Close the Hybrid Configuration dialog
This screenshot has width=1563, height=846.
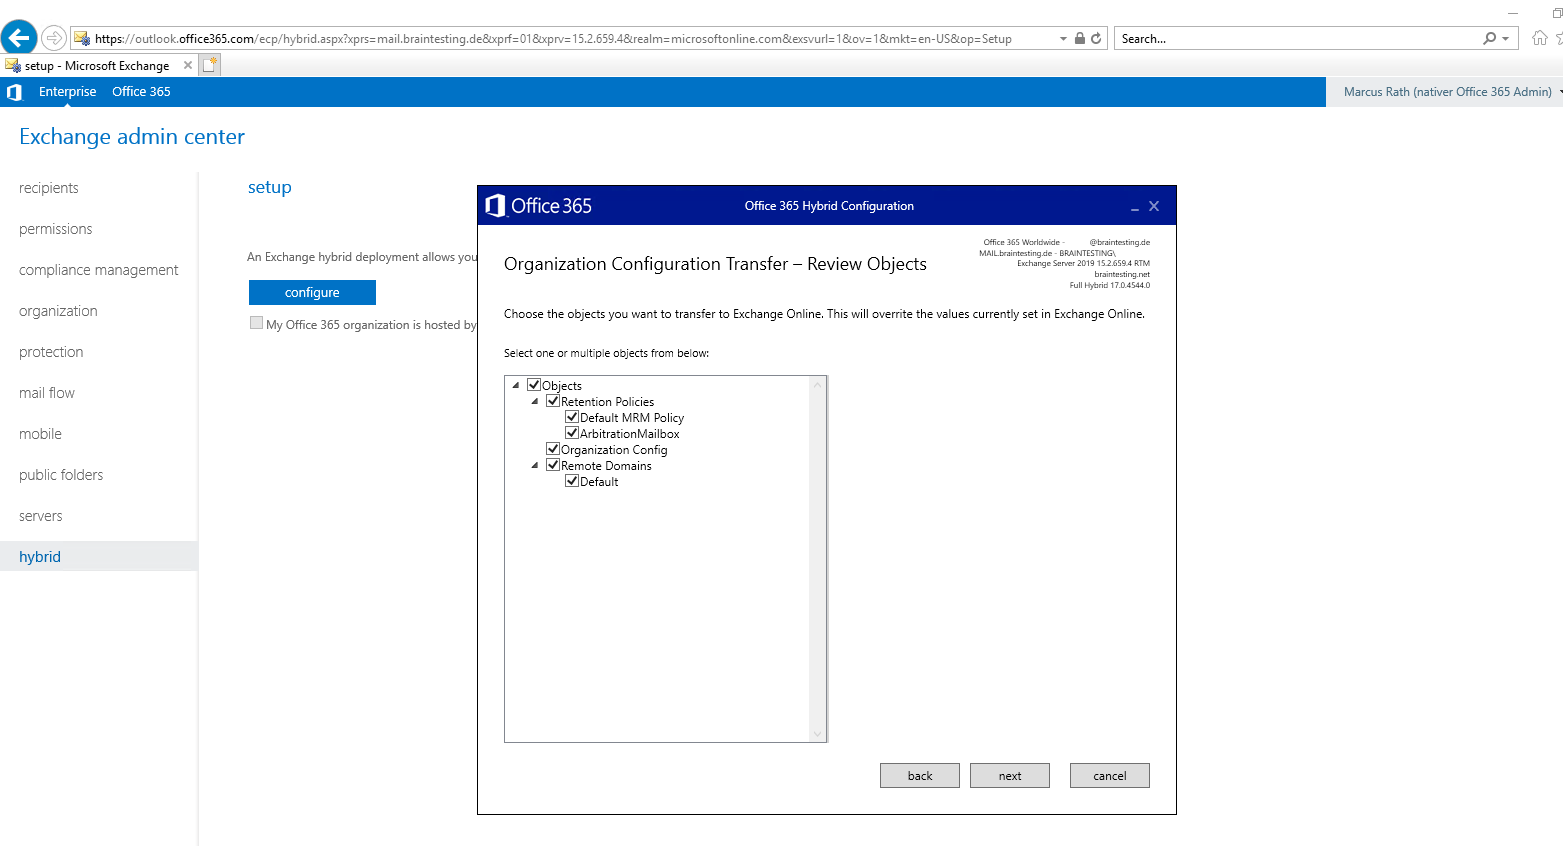click(1154, 206)
